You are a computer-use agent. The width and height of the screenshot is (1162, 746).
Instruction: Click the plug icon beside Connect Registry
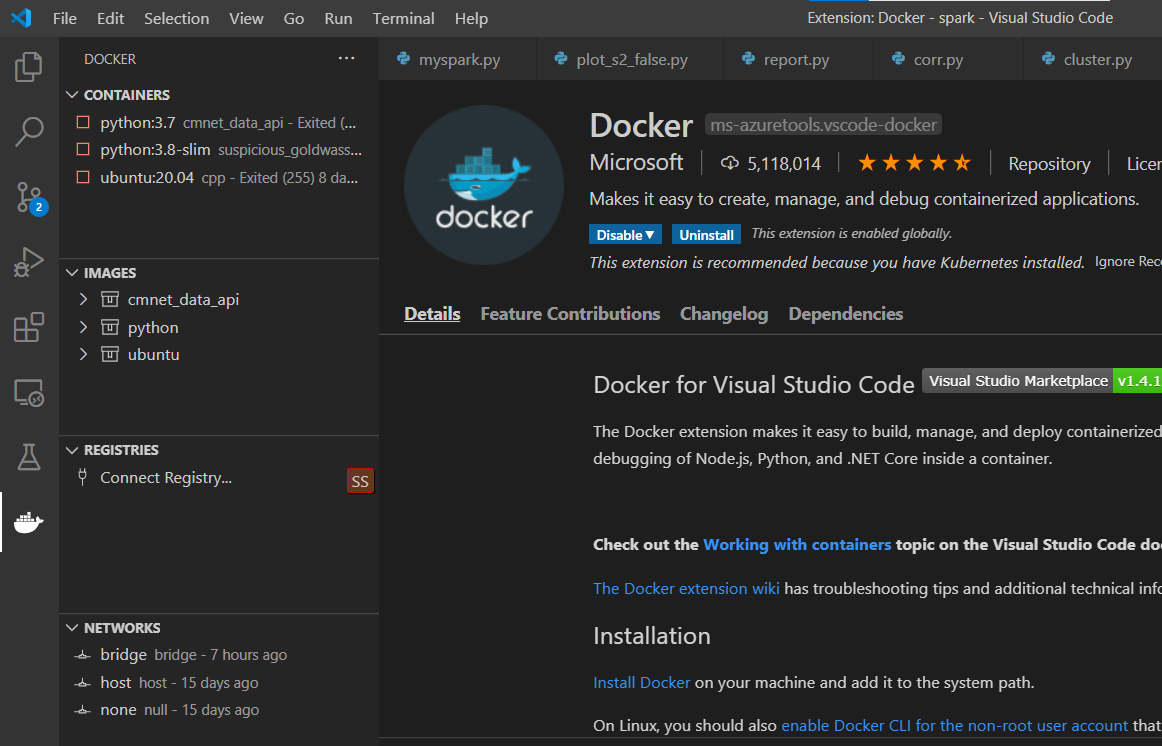83,477
